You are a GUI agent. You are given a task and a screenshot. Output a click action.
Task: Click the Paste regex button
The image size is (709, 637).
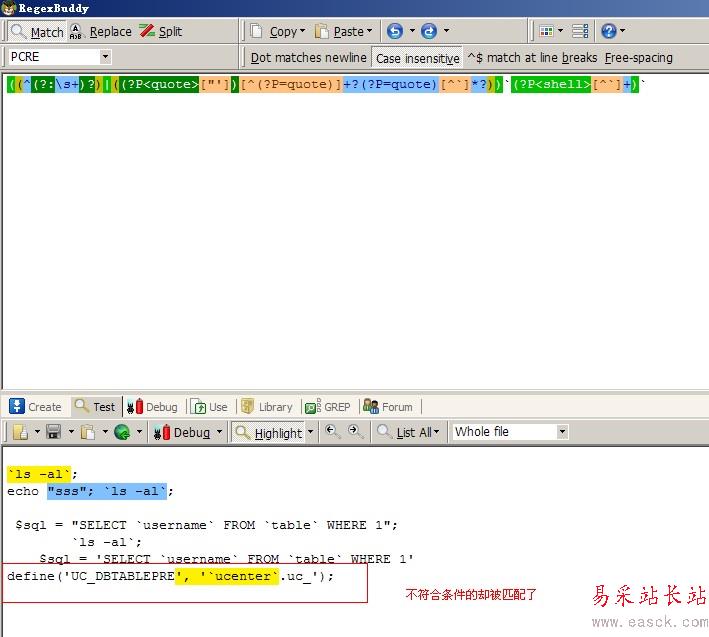pos(339,32)
